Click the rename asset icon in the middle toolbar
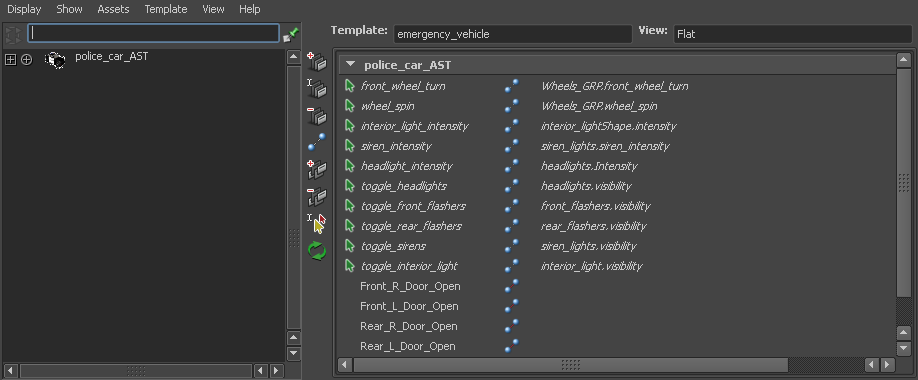This screenshot has height=380, width=918. (x=317, y=88)
